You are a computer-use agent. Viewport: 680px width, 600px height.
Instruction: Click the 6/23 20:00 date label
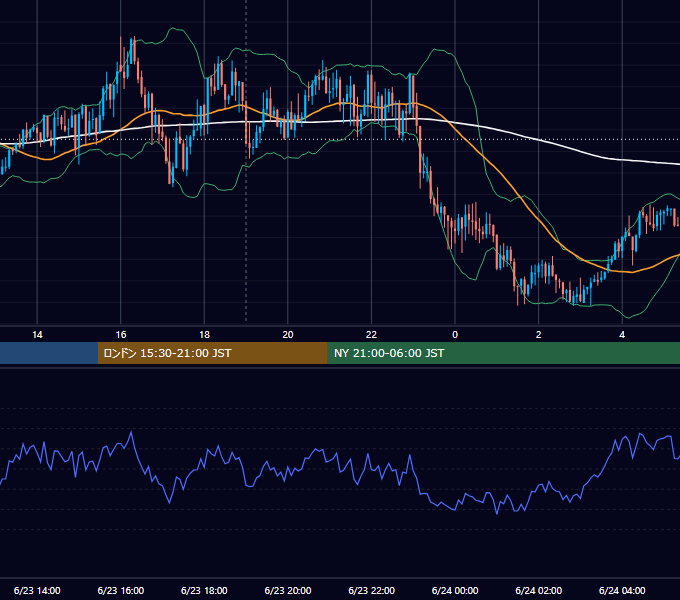[x=288, y=590]
